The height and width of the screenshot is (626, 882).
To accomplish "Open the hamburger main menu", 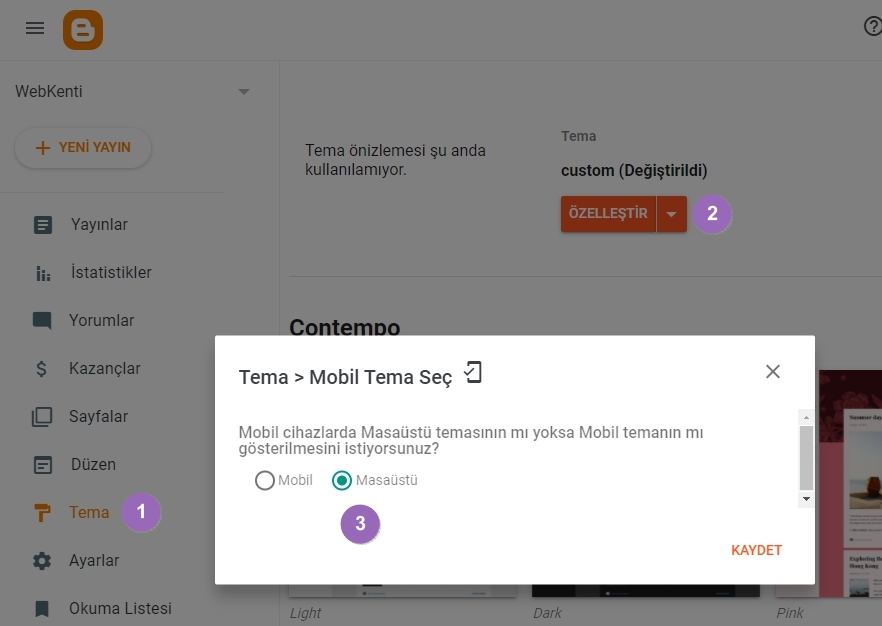I will [35, 28].
